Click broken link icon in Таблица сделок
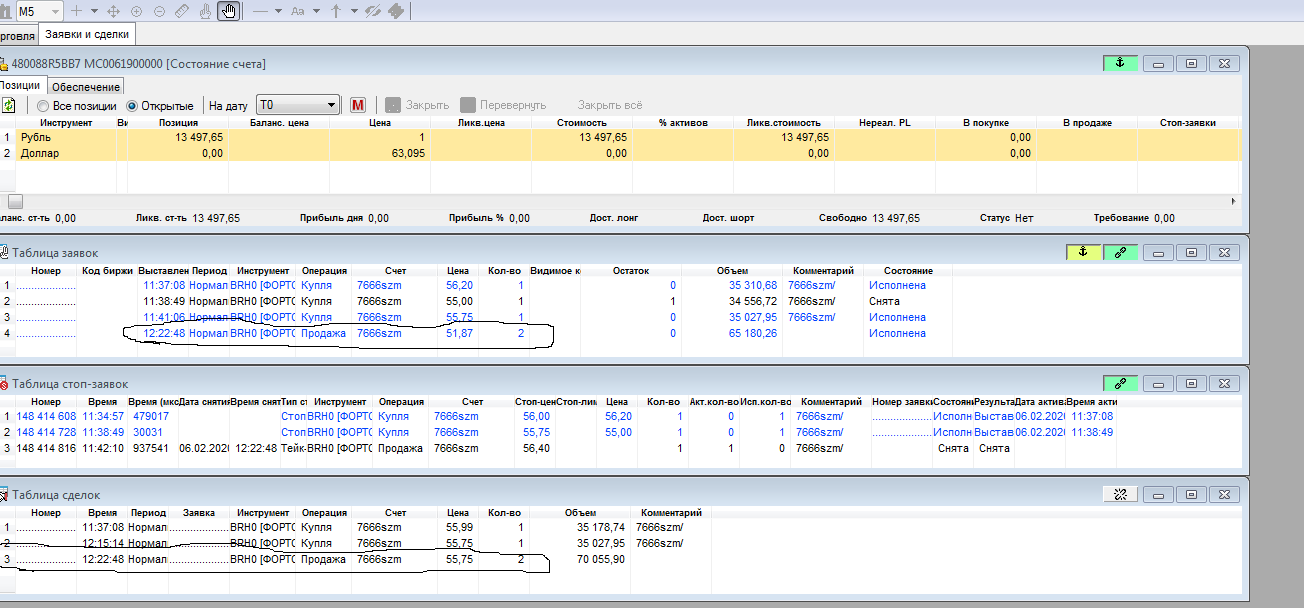 click(x=1120, y=494)
